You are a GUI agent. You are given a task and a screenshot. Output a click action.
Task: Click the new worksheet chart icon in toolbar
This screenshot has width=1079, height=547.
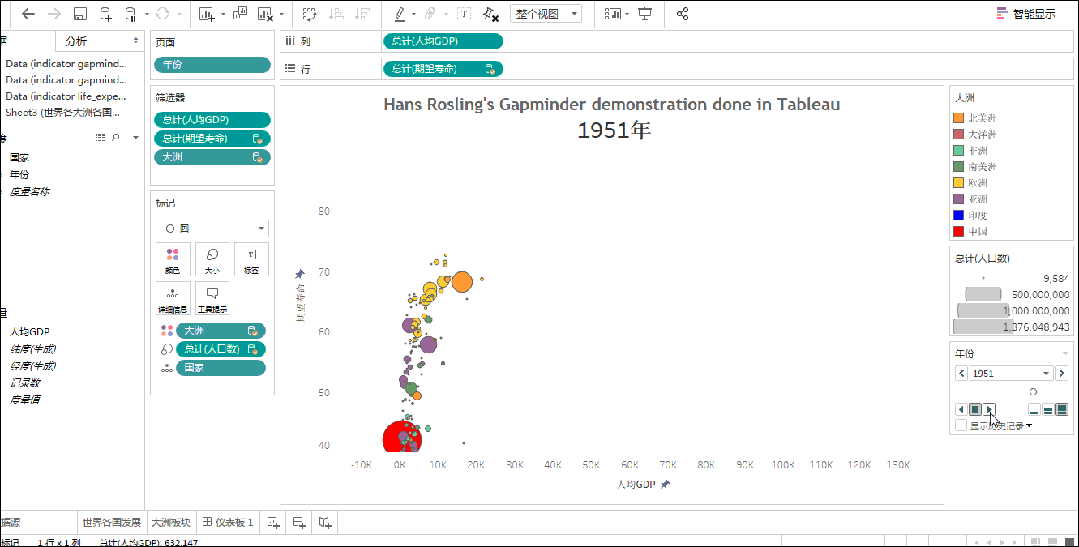[206, 14]
